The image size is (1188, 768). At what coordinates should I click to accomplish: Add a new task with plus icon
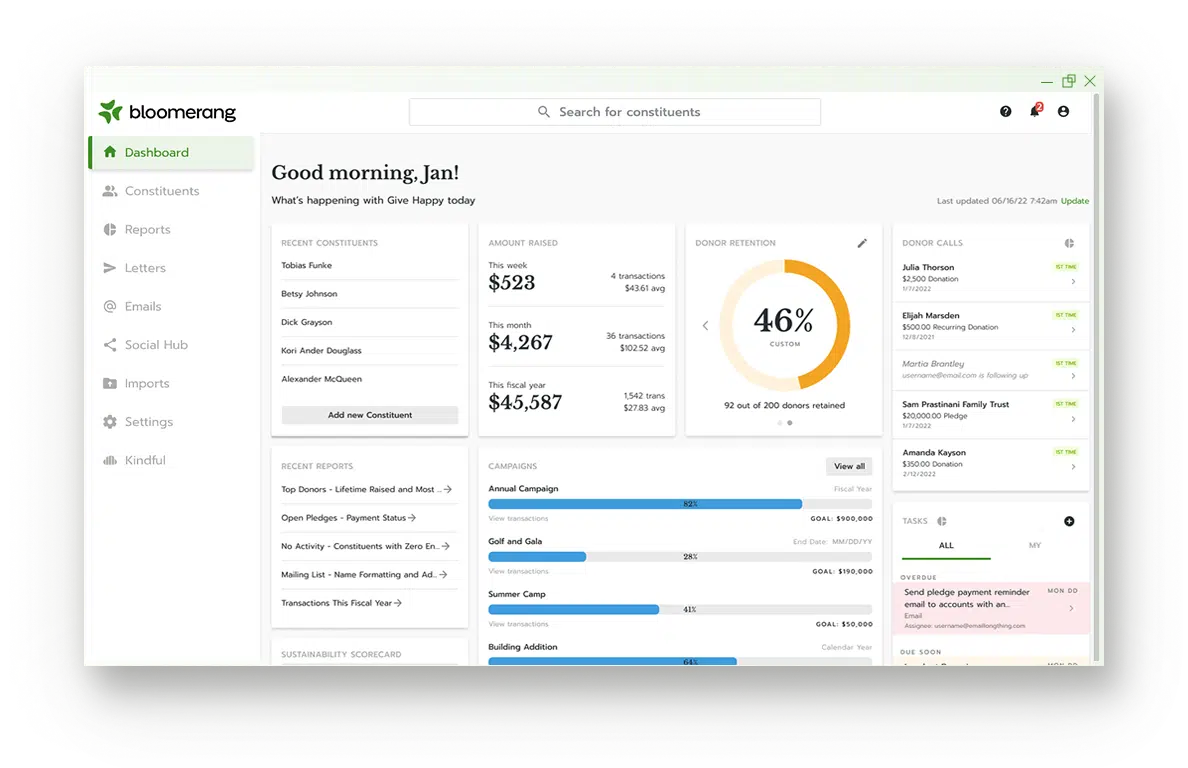pos(1069,521)
